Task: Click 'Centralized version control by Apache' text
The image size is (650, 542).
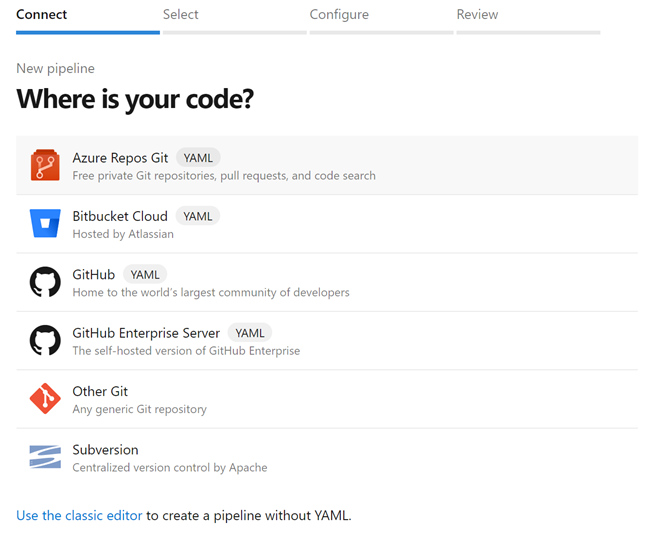Action: (x=170, y=468)
